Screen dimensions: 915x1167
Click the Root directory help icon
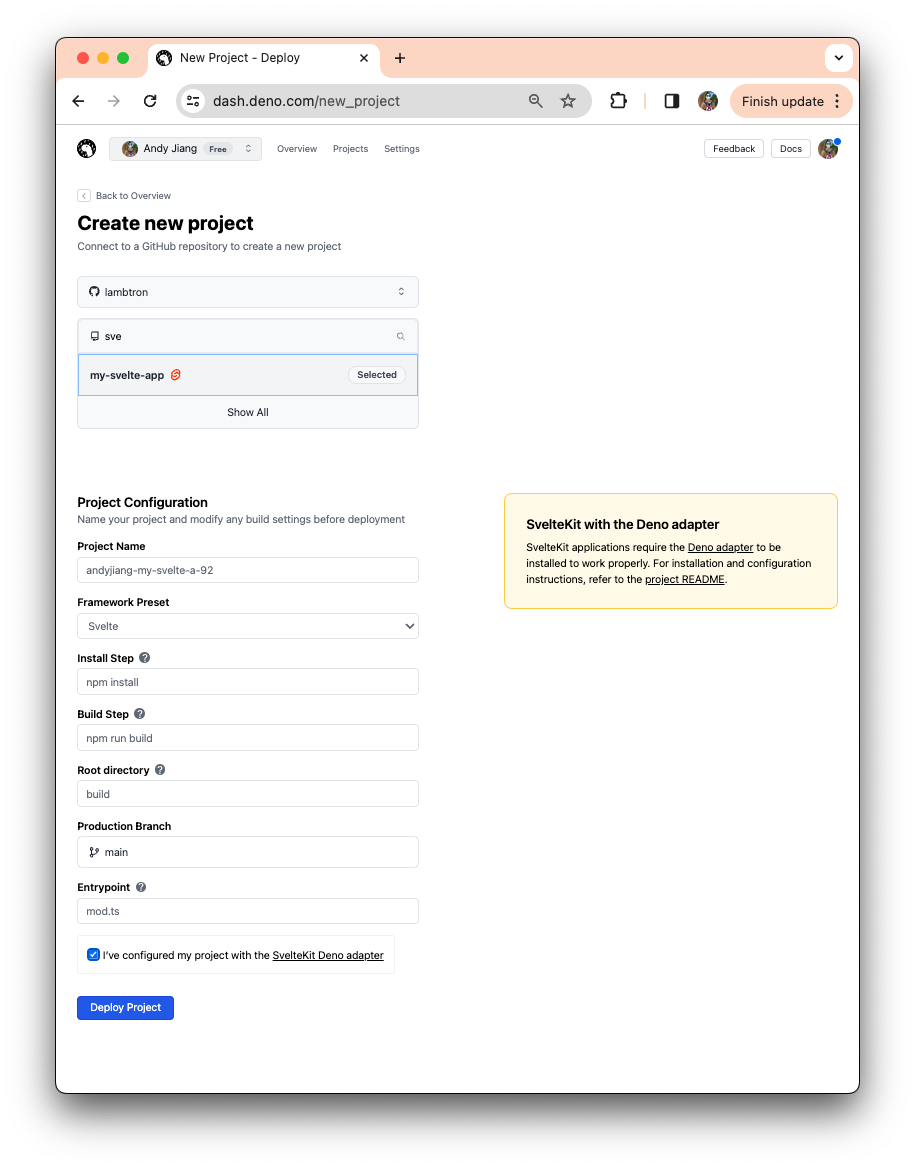(x=160, y=770)
